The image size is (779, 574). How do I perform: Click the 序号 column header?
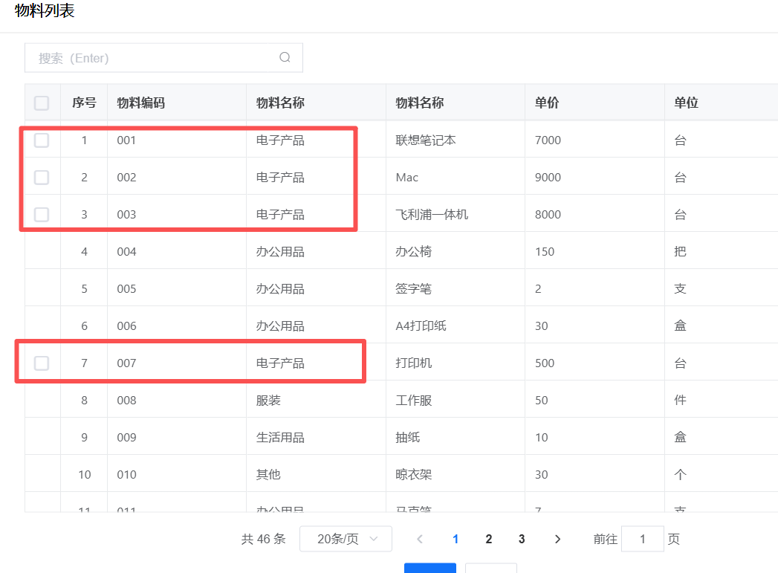tap(84, 103)
